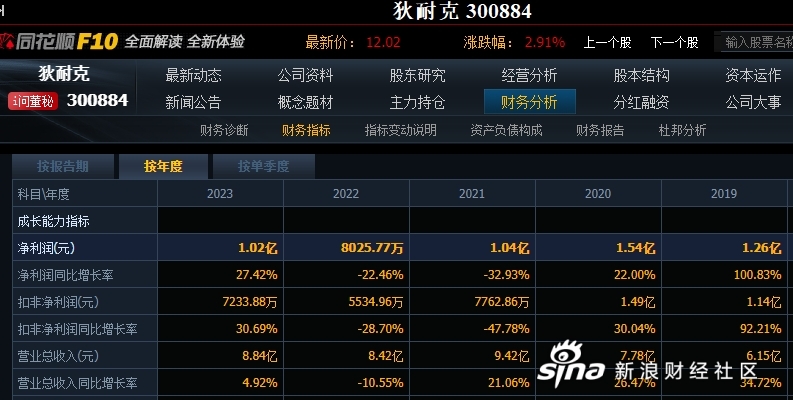Screen dimensions: 793x400
Task: Open 分红融资 section
Action: pos(641,102)
